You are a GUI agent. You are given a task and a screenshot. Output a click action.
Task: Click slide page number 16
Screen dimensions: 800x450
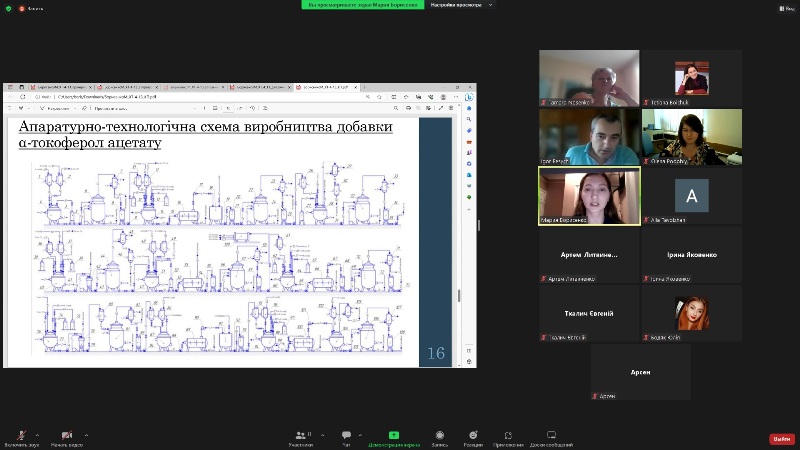[x=436, y=353]
